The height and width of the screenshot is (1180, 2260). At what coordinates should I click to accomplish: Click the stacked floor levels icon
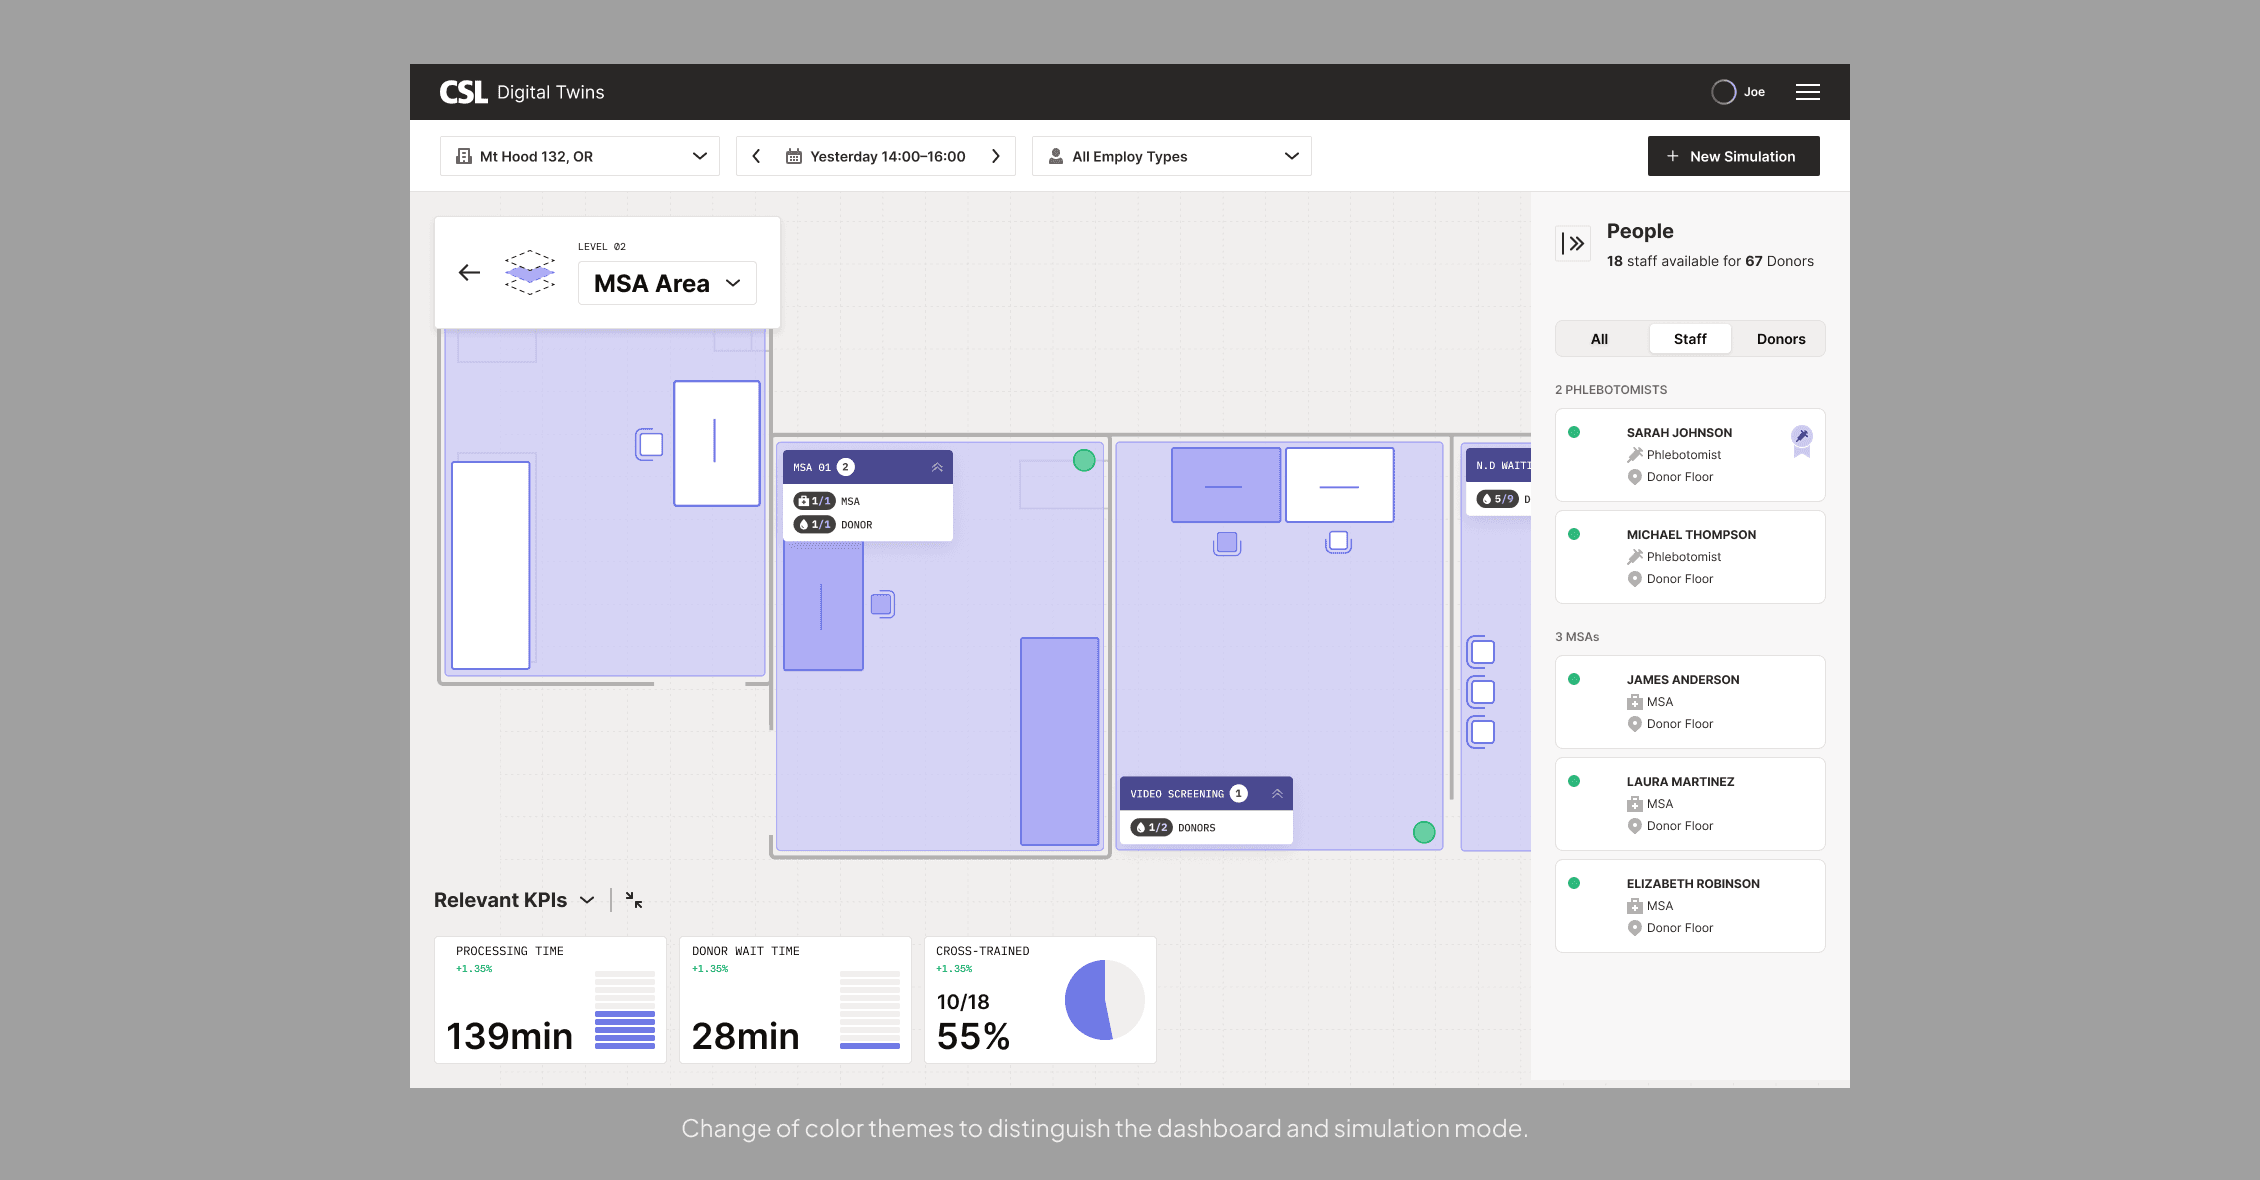pos(530,272)
